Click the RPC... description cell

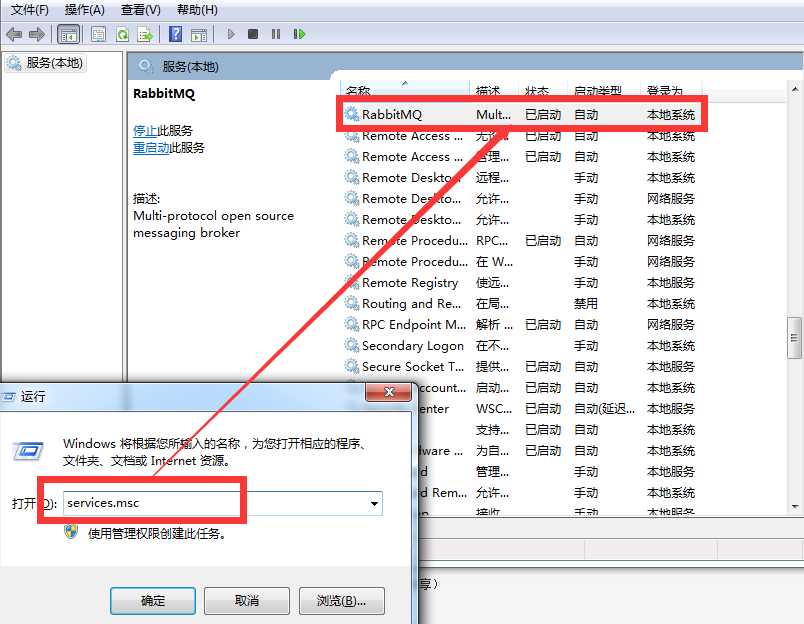(x=492, y=240)
